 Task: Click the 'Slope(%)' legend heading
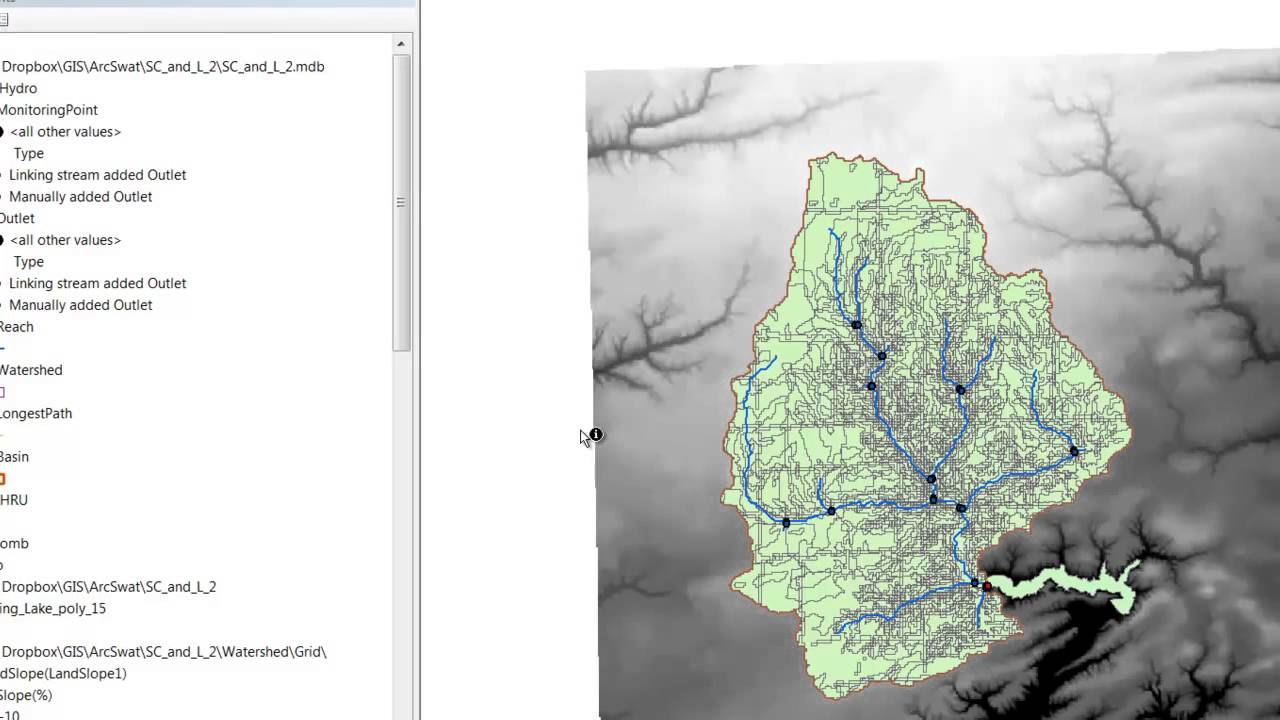coord(26,695)
